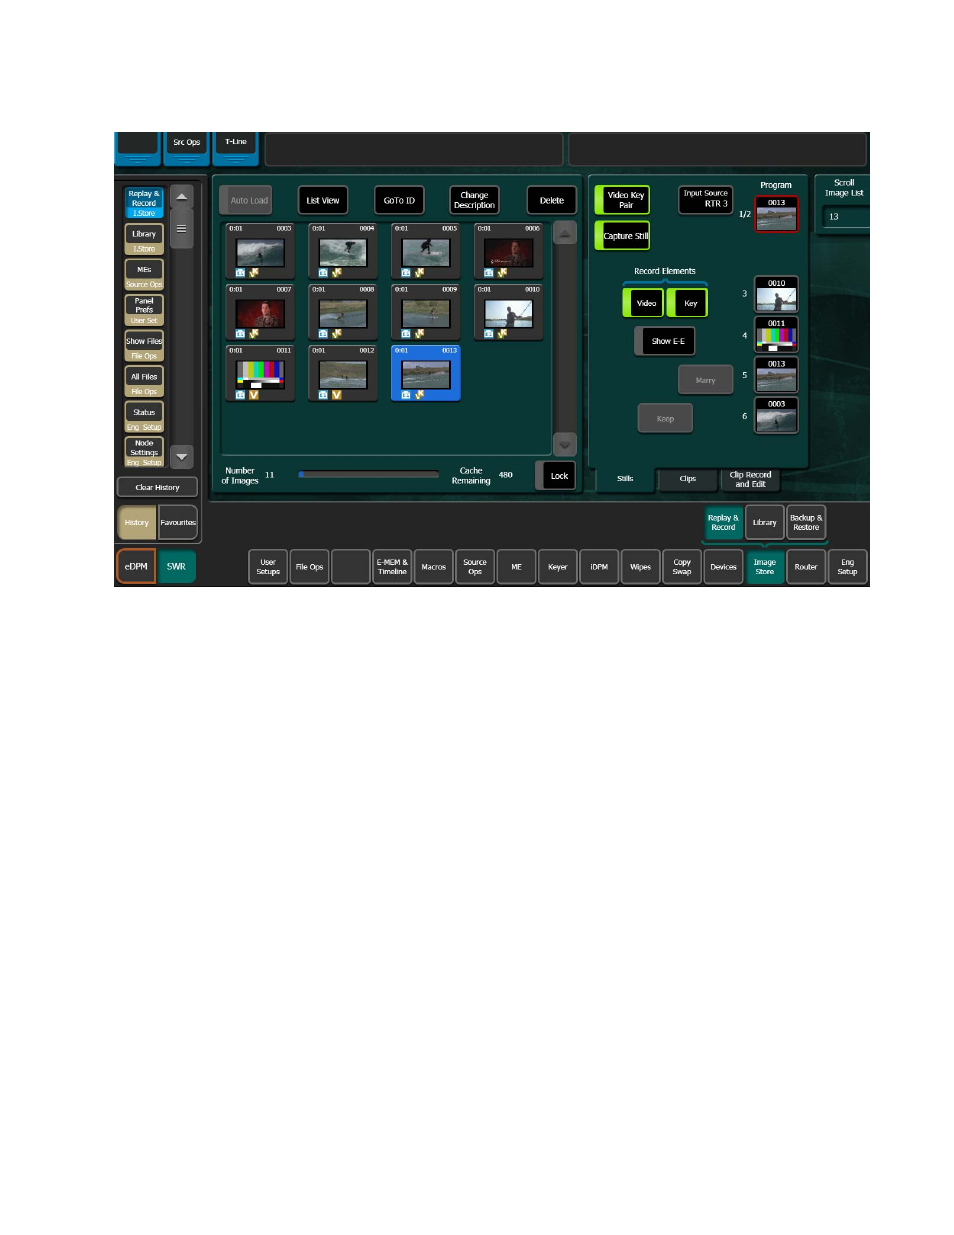The image size is (954, 1235).
Task: Select output 5 still 0013
Action: (776, 375)
